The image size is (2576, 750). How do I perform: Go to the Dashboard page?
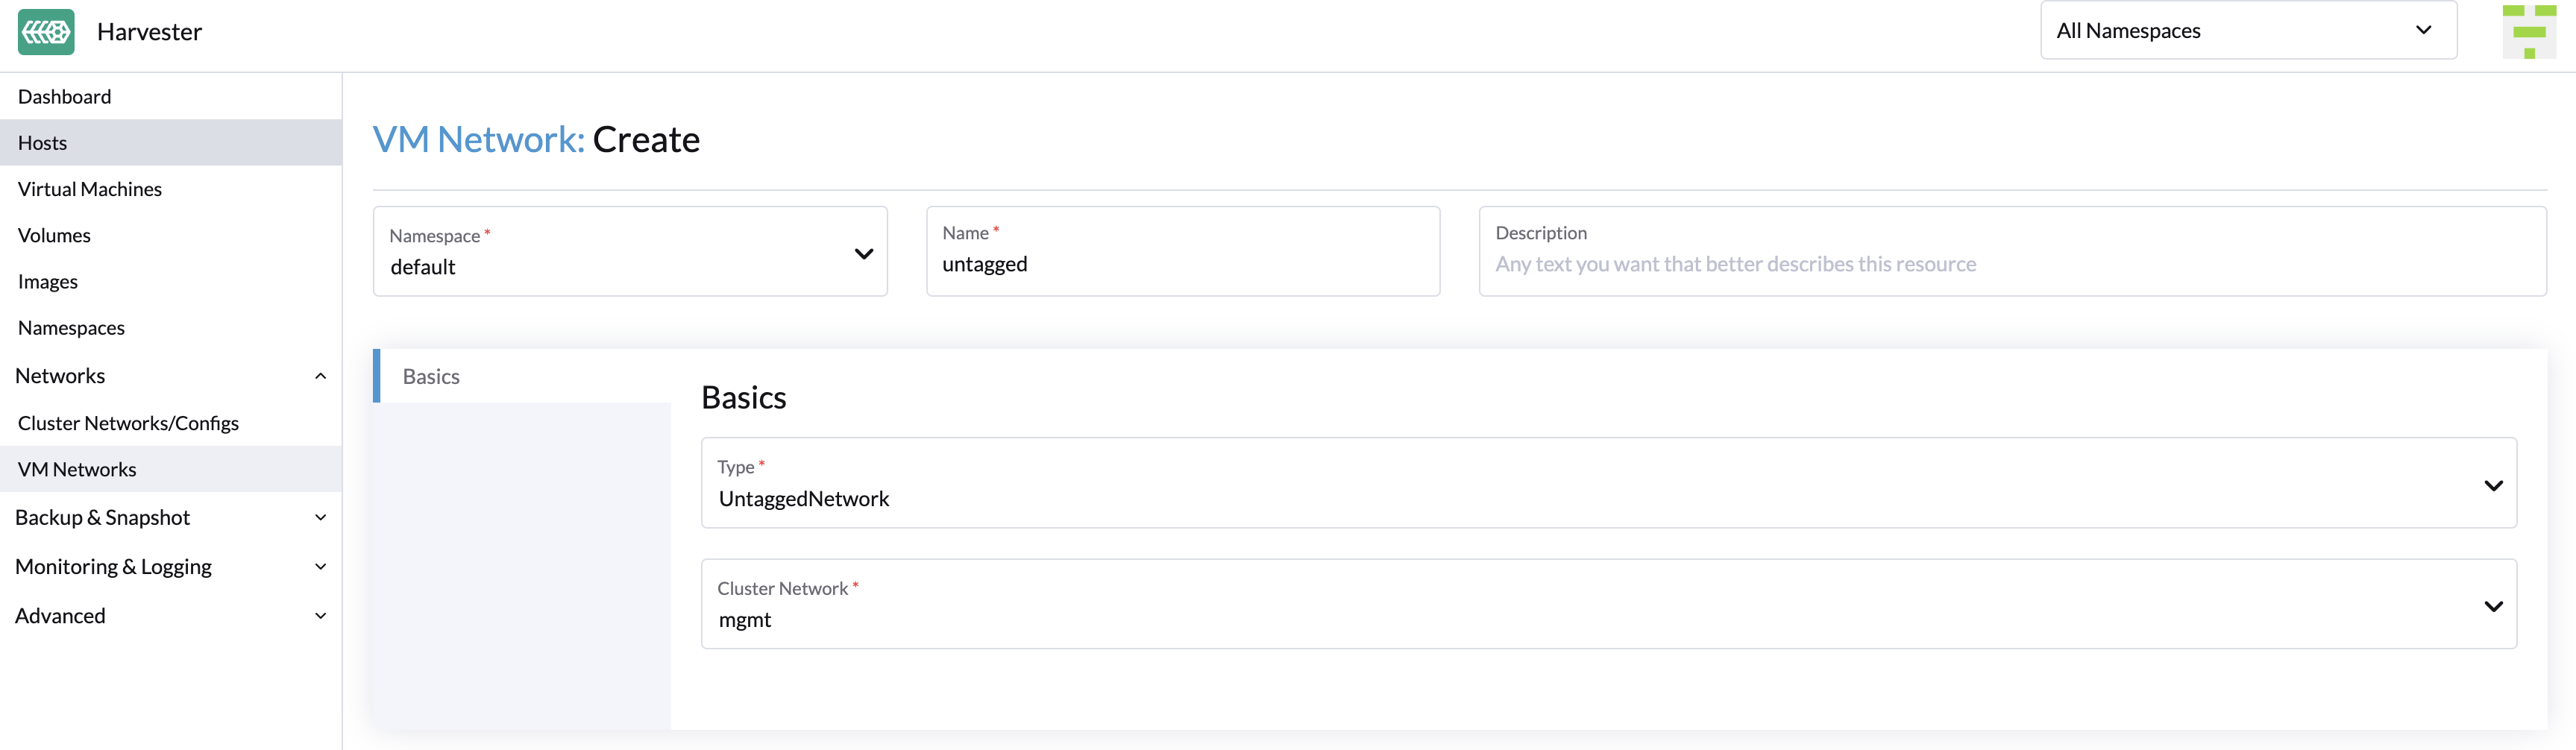tap(64, 96)
